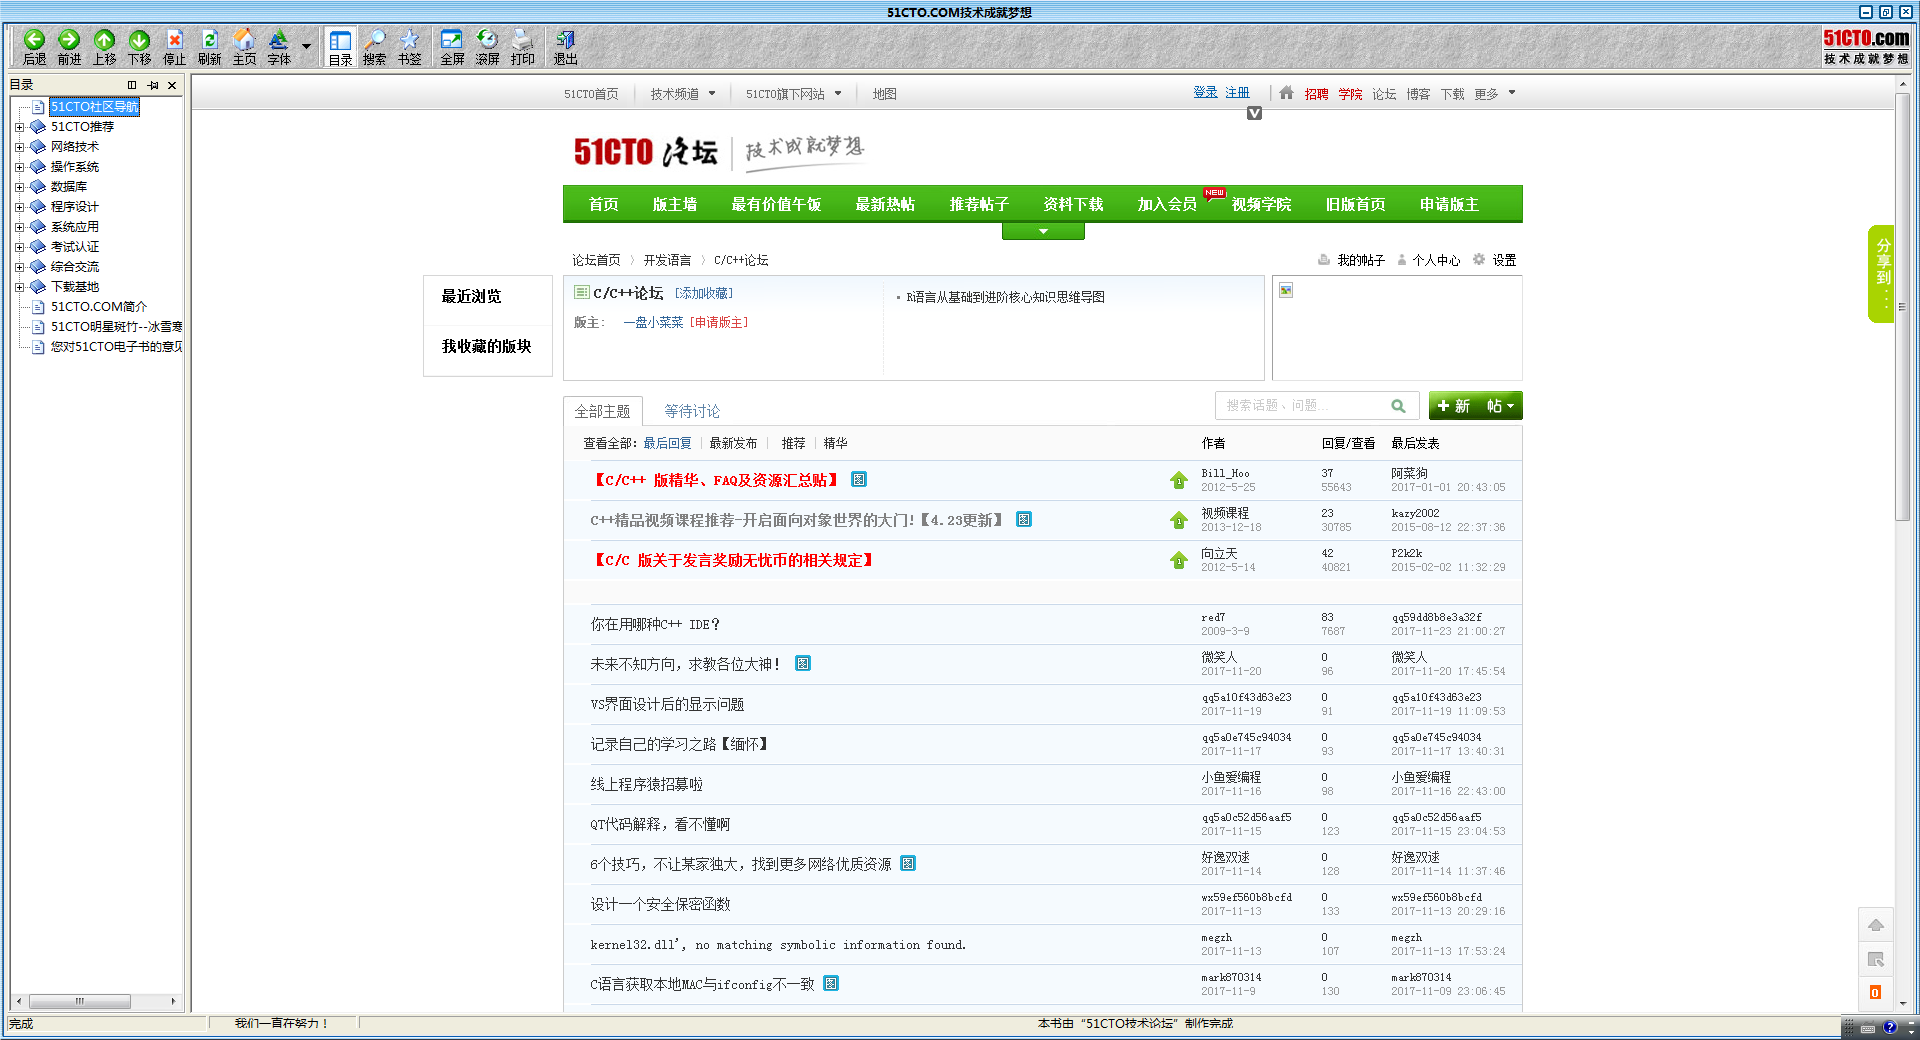Click the small V dropdown below login
Viewport: 1920px width, 1040px height.
[x=1254, y=113]
